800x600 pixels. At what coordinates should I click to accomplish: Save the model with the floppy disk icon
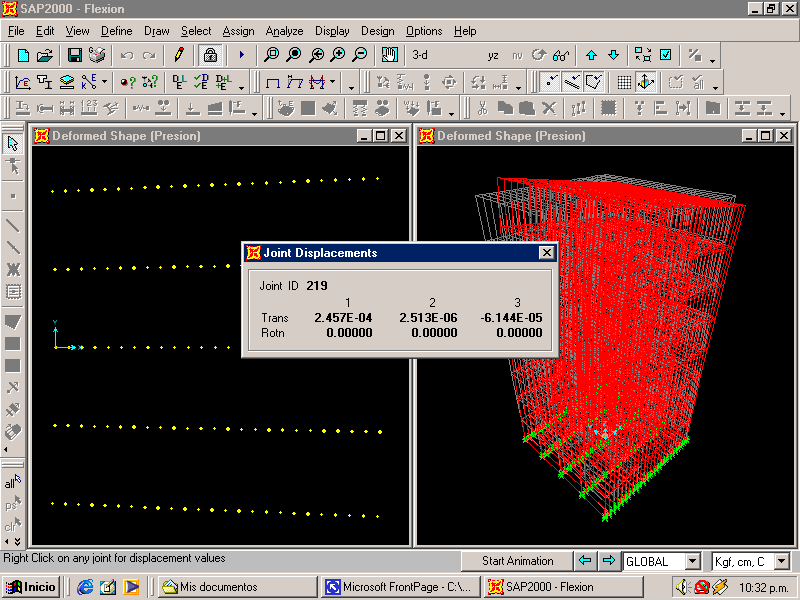click(x=75, y=55)
